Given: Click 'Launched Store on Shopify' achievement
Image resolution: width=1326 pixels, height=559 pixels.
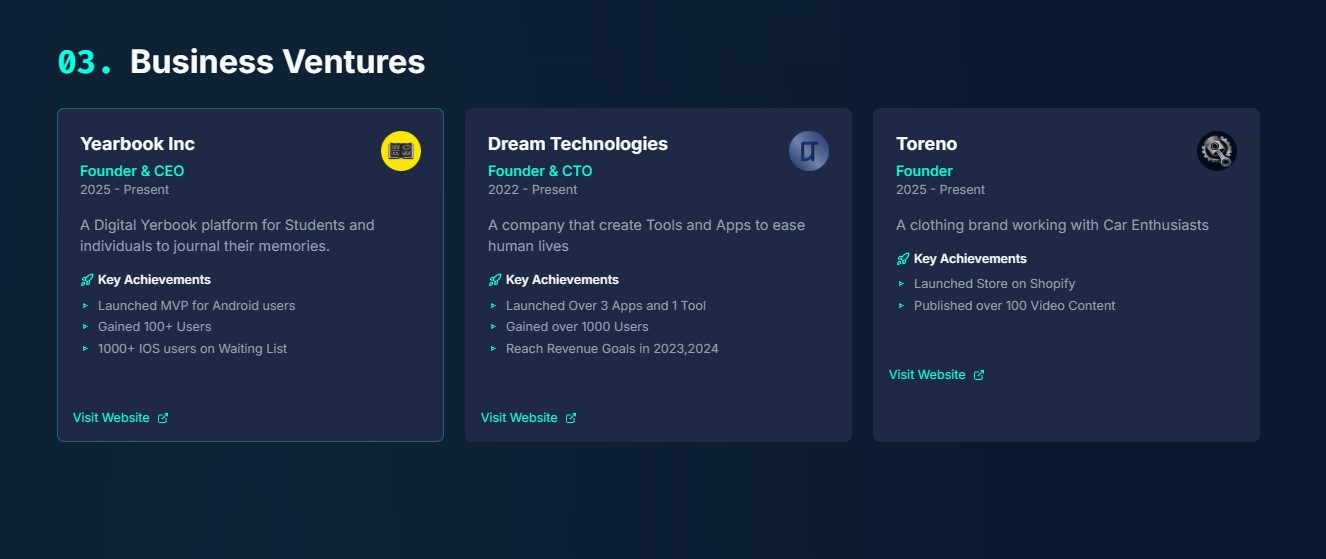Looking at the screenshot, I should [995, 284].
